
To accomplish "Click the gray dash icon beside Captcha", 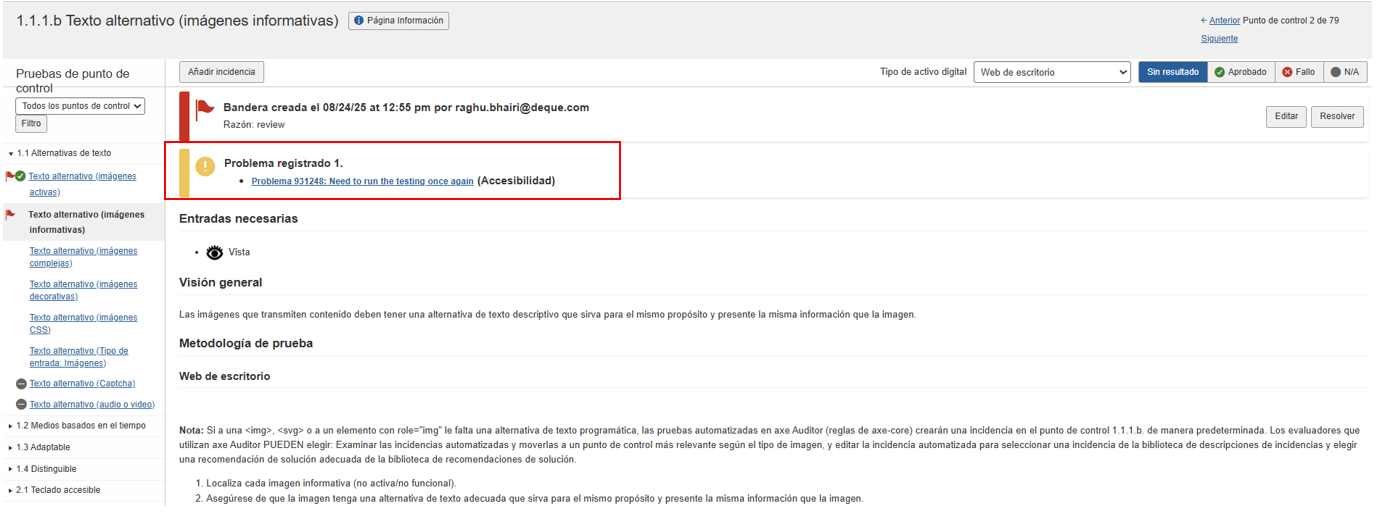I will 21,384.
